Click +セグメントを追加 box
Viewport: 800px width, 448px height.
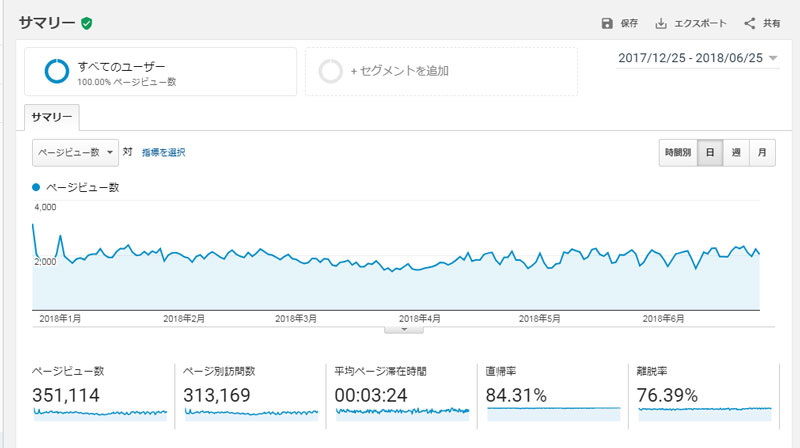(x=441, y=71)
